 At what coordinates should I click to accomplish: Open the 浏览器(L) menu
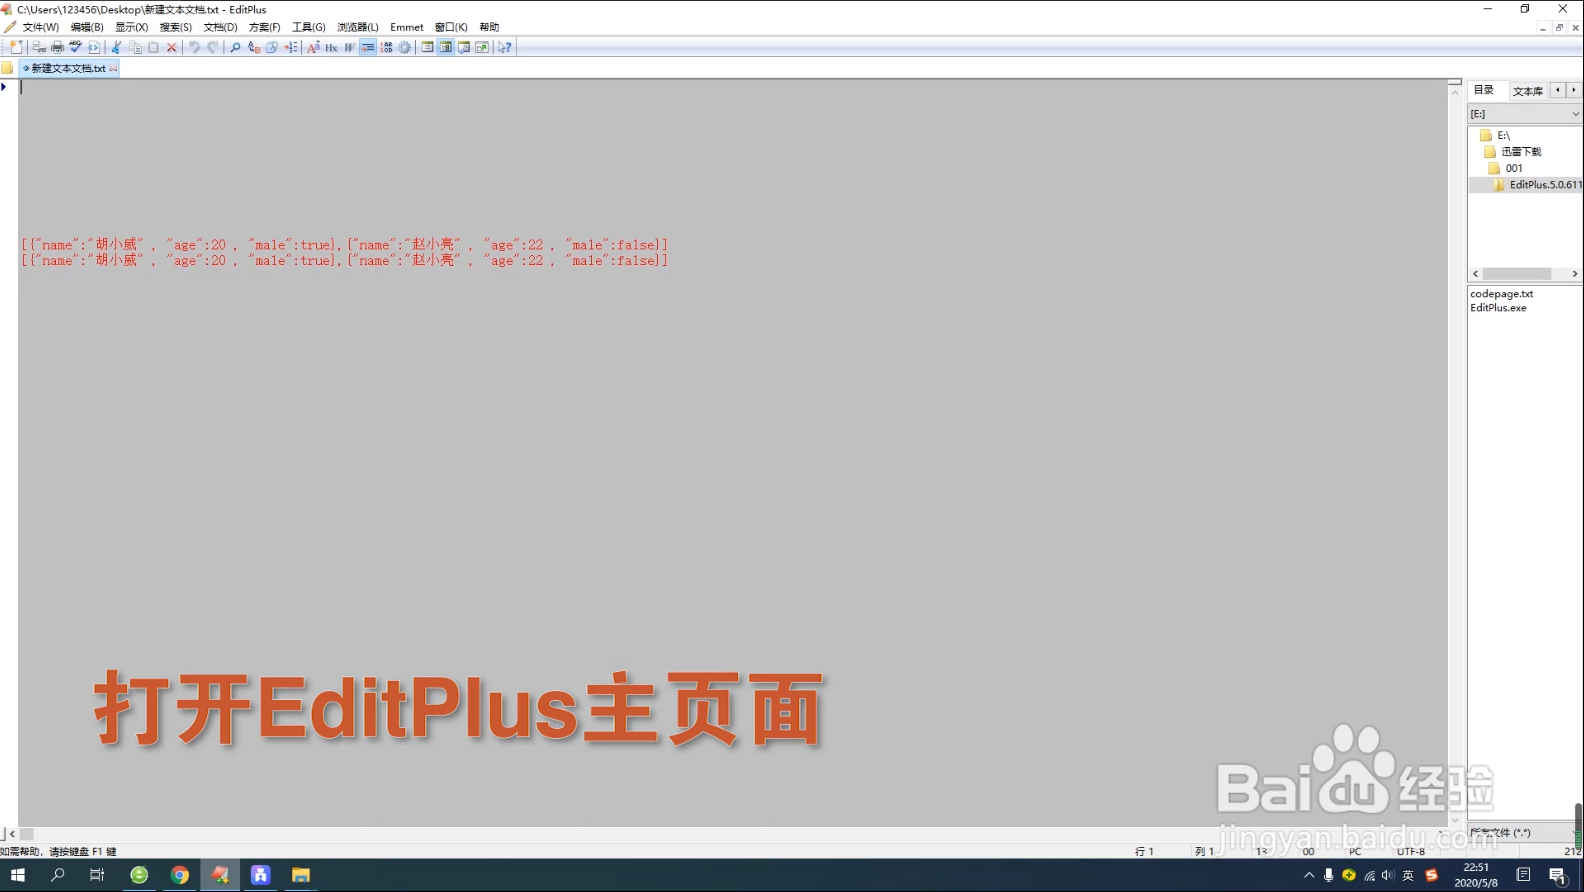pos(358,27)
